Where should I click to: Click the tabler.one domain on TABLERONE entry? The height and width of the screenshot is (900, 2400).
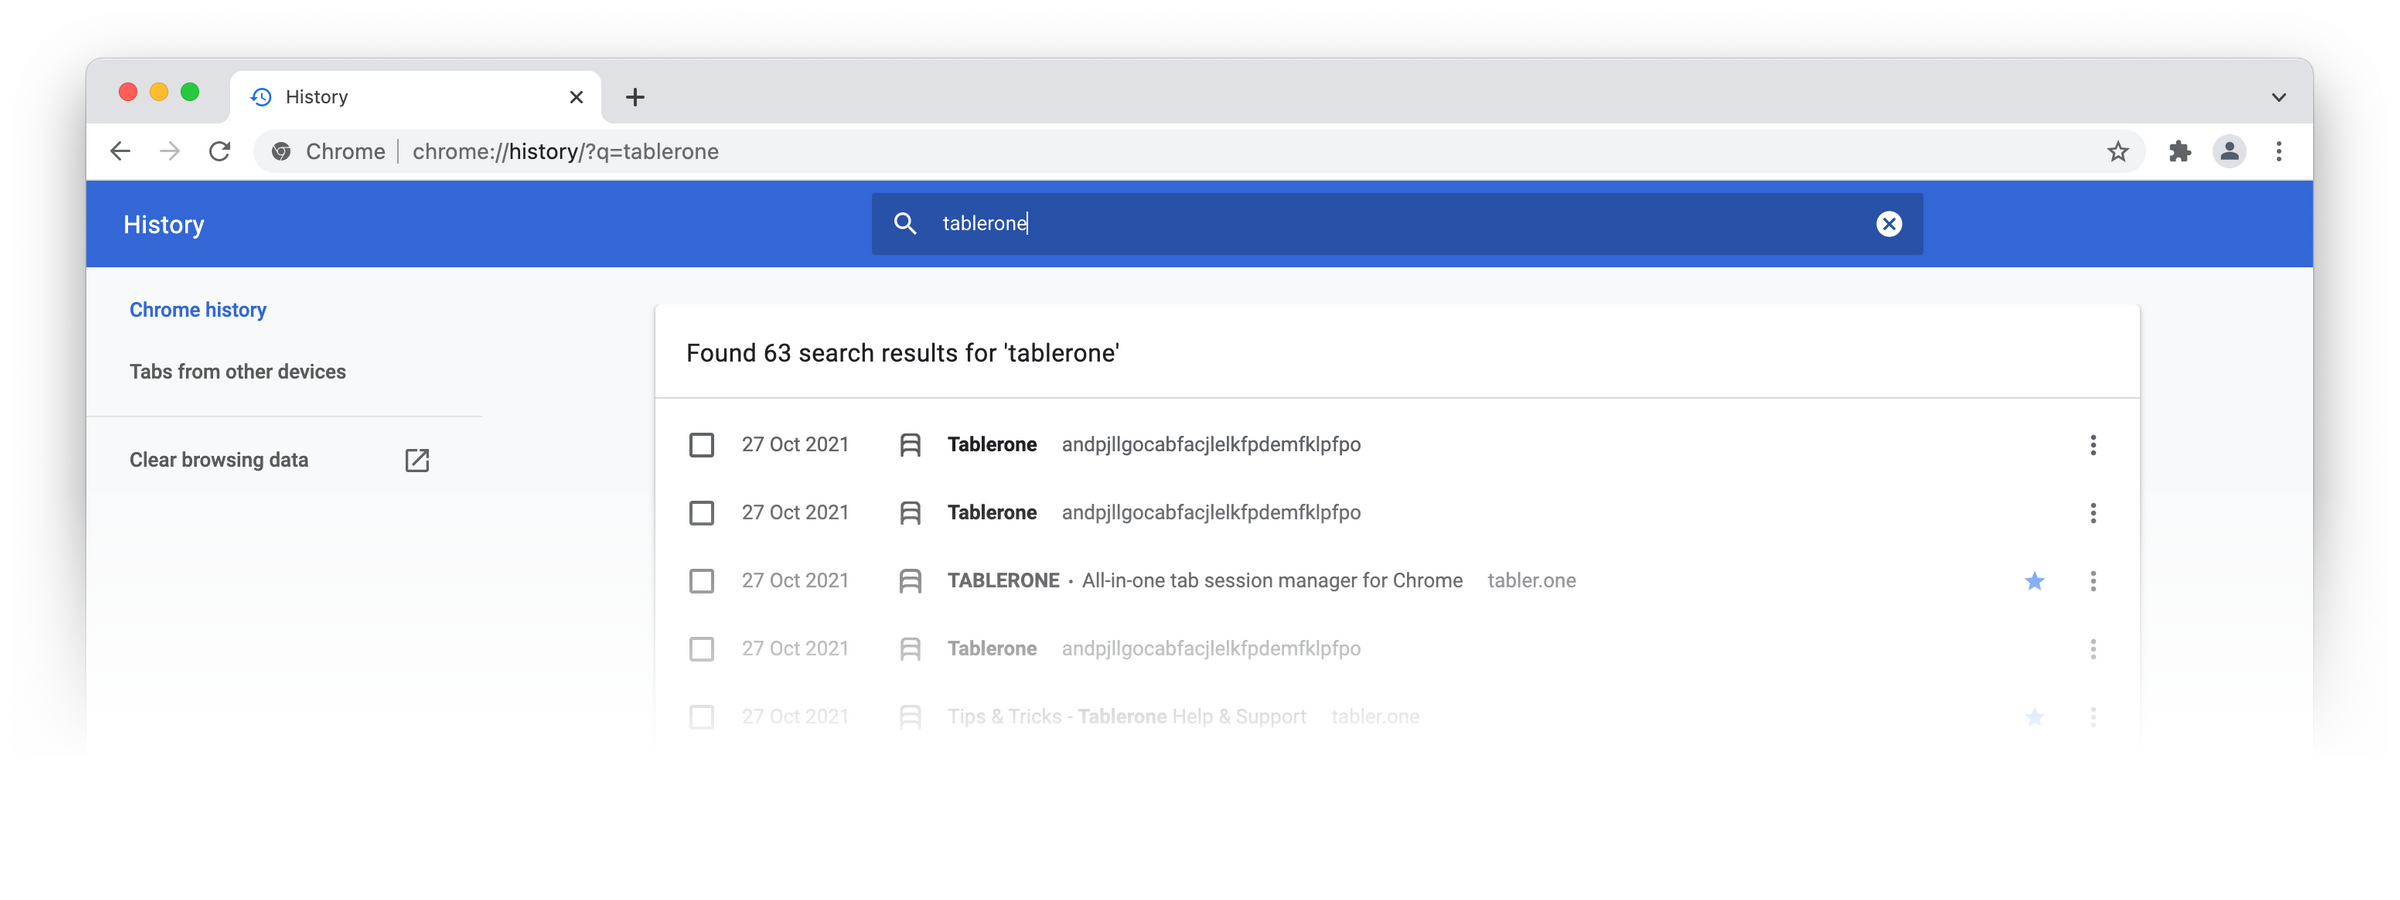click(1531, 580)
